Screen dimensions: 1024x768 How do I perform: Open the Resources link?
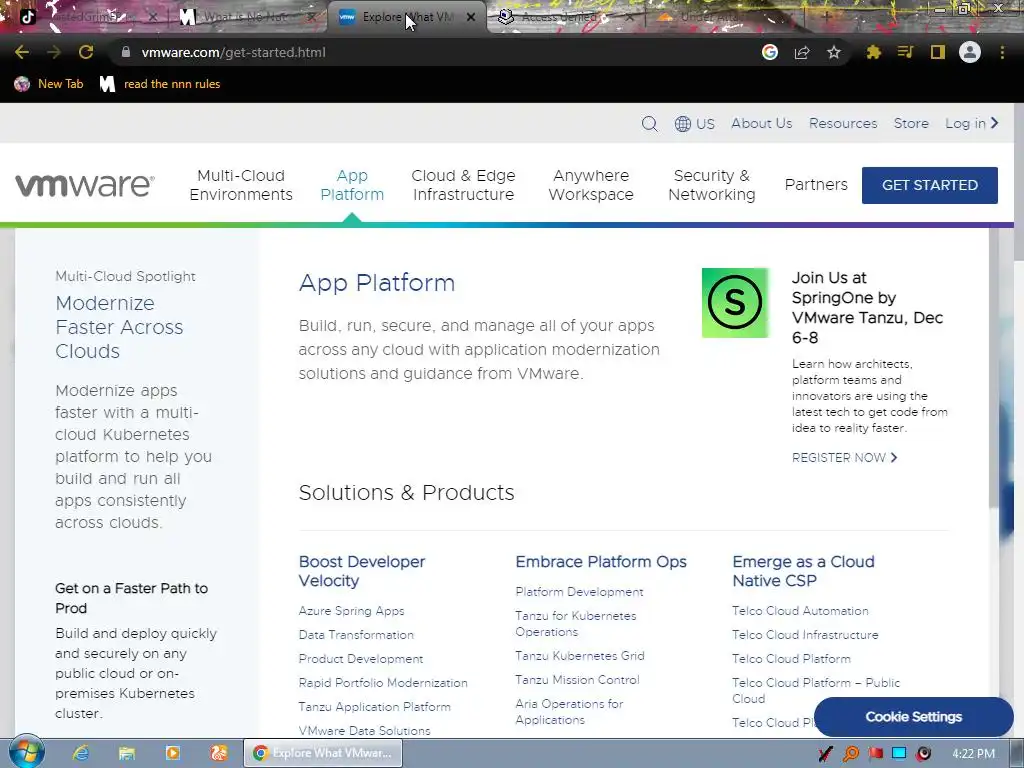843,123
